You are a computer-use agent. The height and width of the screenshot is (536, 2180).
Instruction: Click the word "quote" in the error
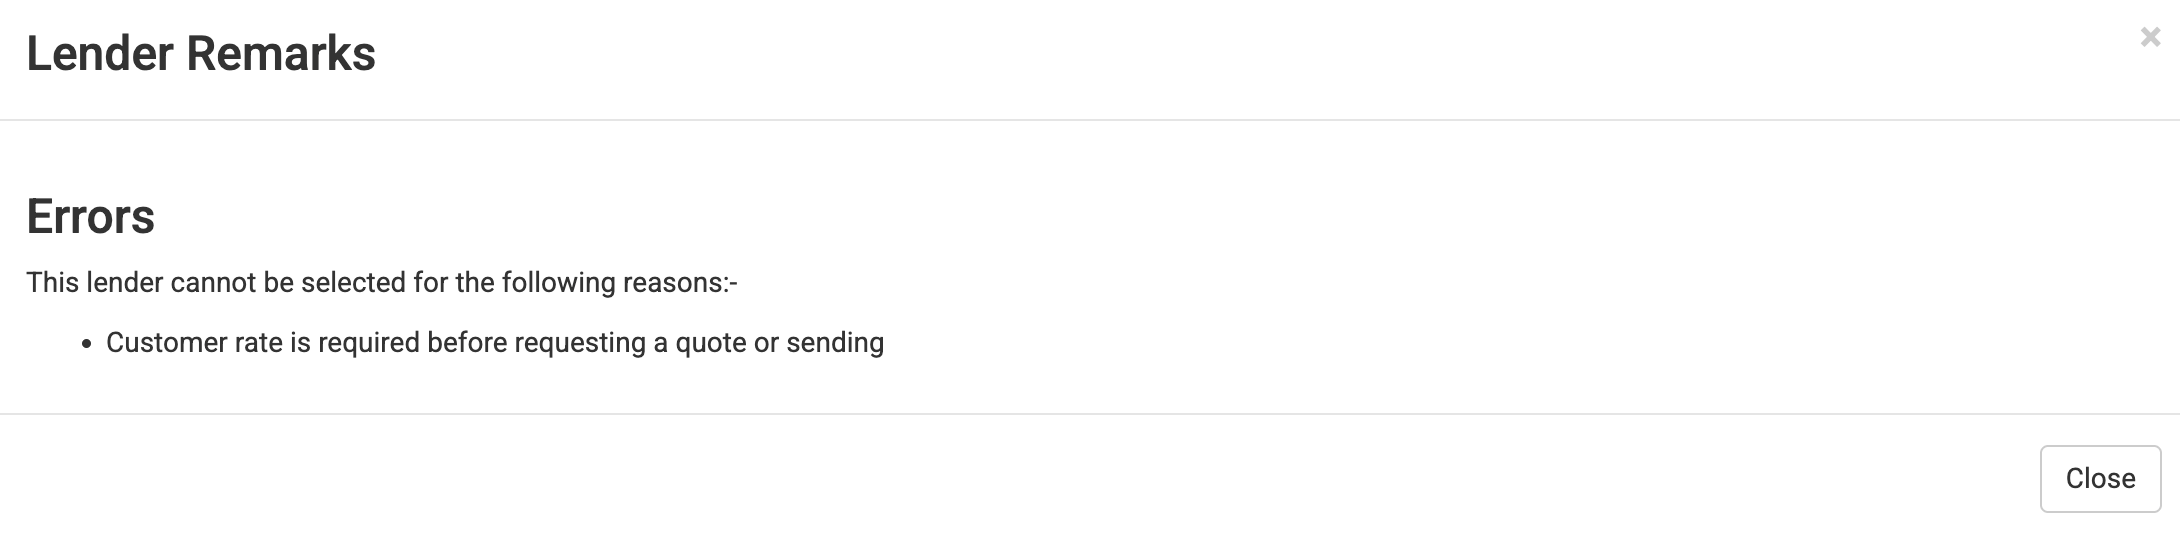[x=710, y=343]
